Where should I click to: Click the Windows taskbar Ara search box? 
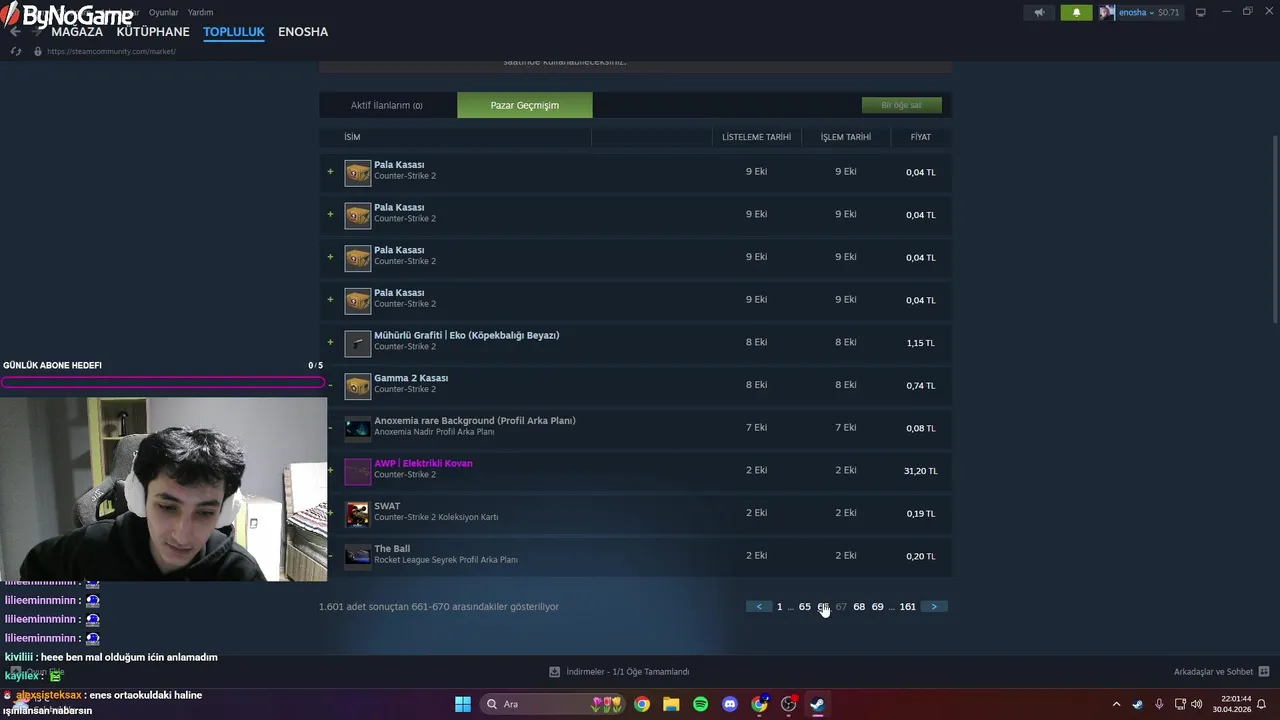[555, 704]
